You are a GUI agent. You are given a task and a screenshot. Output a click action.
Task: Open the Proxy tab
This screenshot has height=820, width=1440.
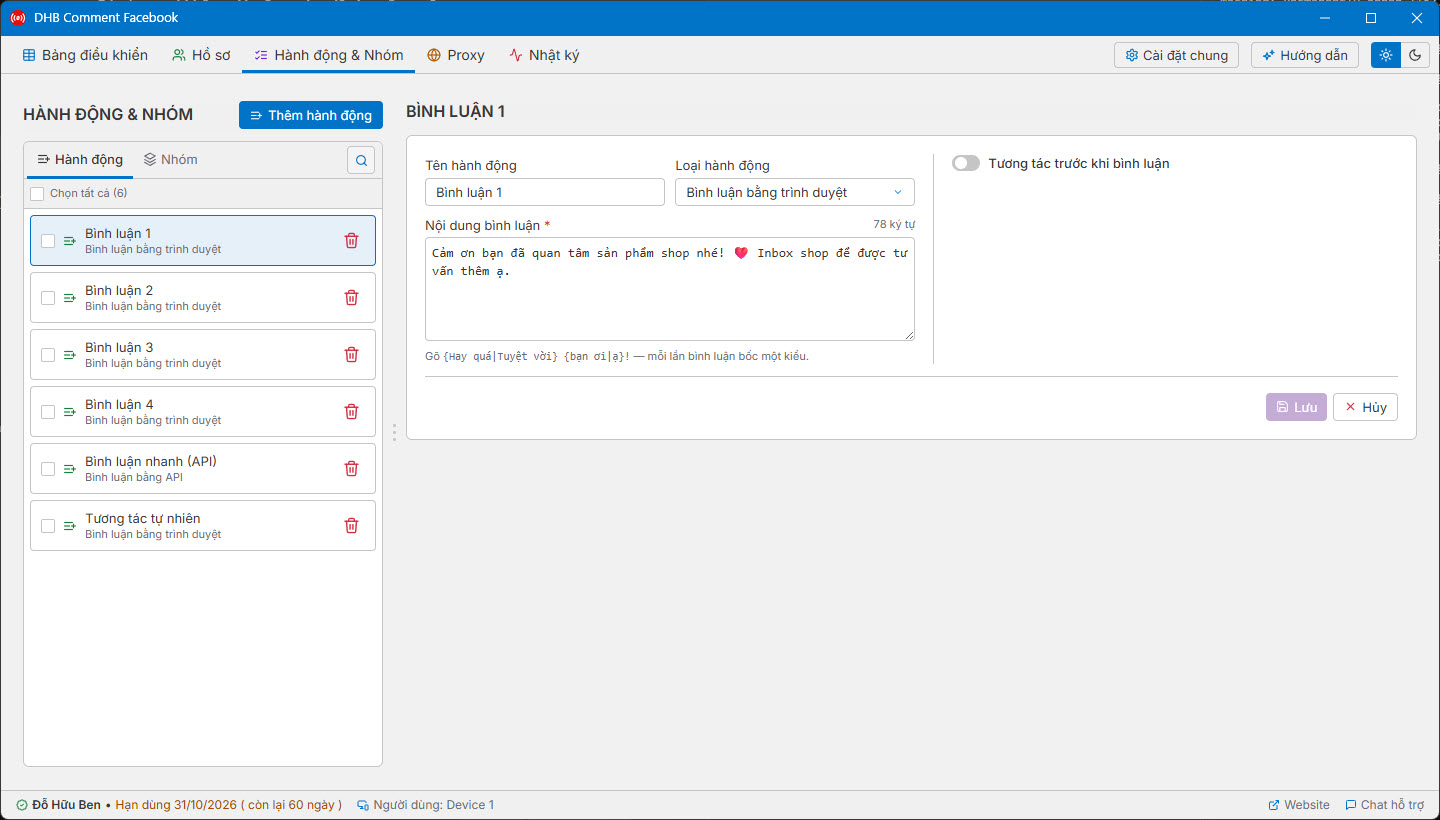click(x=456, y=55)
